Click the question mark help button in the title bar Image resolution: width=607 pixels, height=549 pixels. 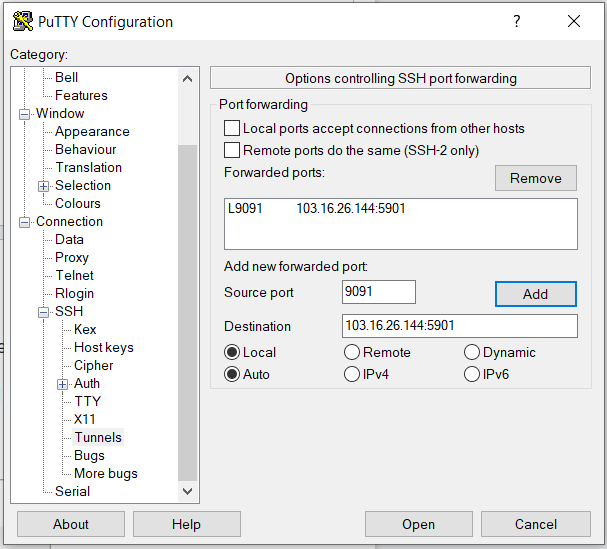point(516,21)
